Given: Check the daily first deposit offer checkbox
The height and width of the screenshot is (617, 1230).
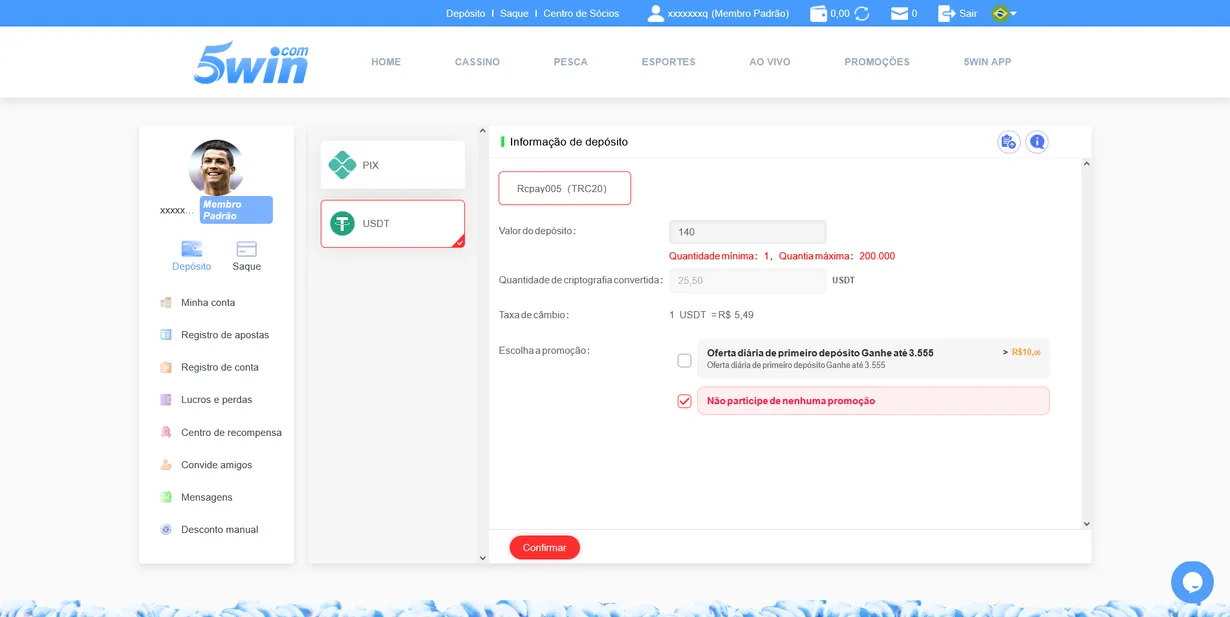Looking at the screenshot, I should point(684,360).
